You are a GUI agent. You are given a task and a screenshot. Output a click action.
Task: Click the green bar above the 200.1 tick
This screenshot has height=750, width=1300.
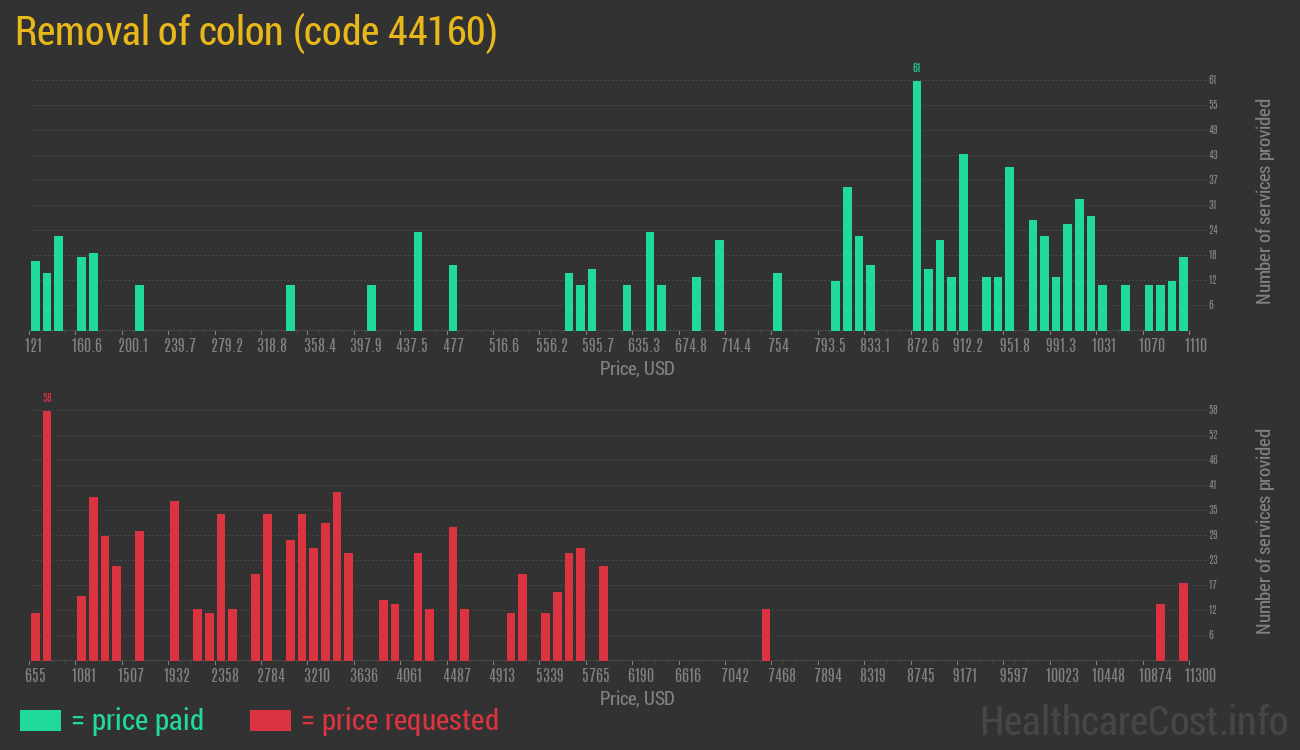[140, 308]
